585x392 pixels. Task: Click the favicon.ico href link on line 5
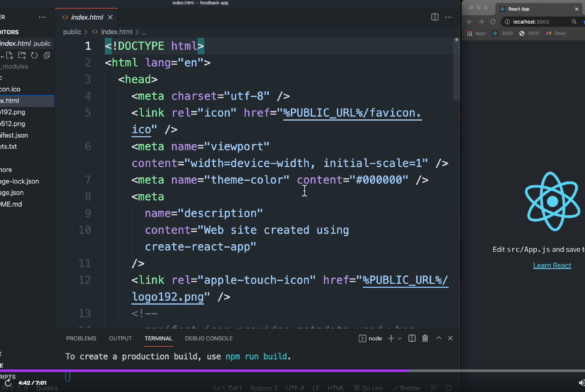pos(352,113)
